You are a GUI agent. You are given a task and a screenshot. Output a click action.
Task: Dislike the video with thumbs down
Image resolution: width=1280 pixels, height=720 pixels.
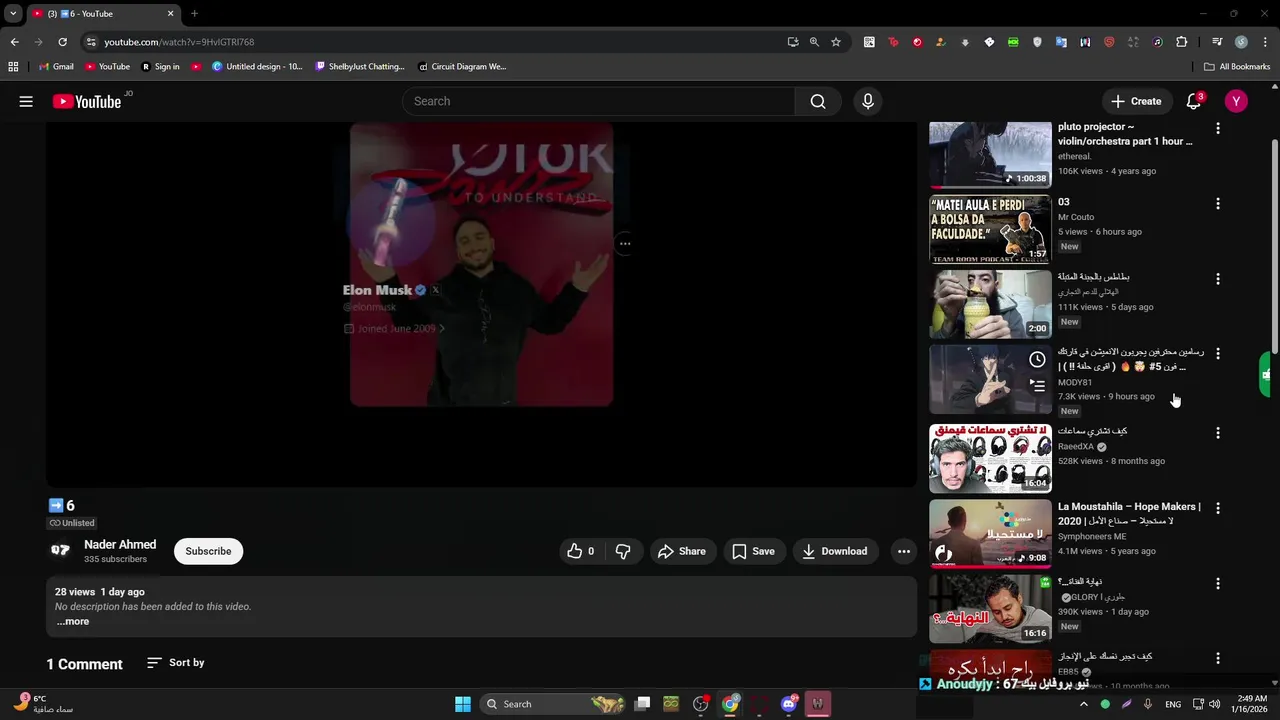(x=623, y=551)
